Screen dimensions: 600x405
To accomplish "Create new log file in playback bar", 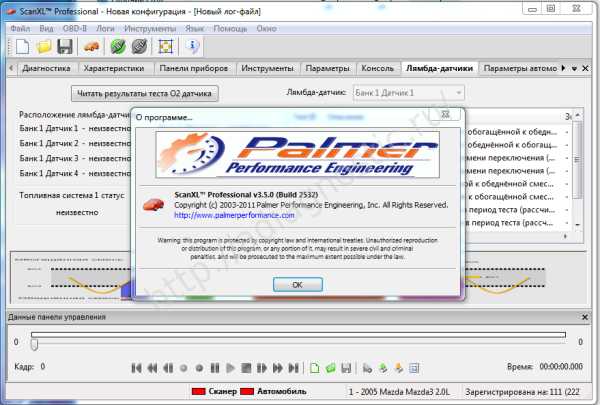I will 315,368.
